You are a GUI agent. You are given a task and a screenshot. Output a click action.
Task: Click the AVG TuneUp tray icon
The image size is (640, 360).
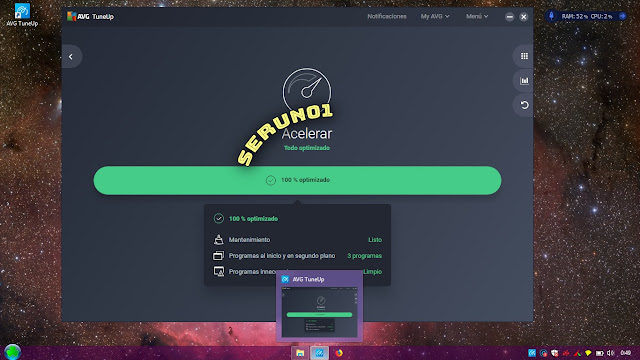(532, 353)
